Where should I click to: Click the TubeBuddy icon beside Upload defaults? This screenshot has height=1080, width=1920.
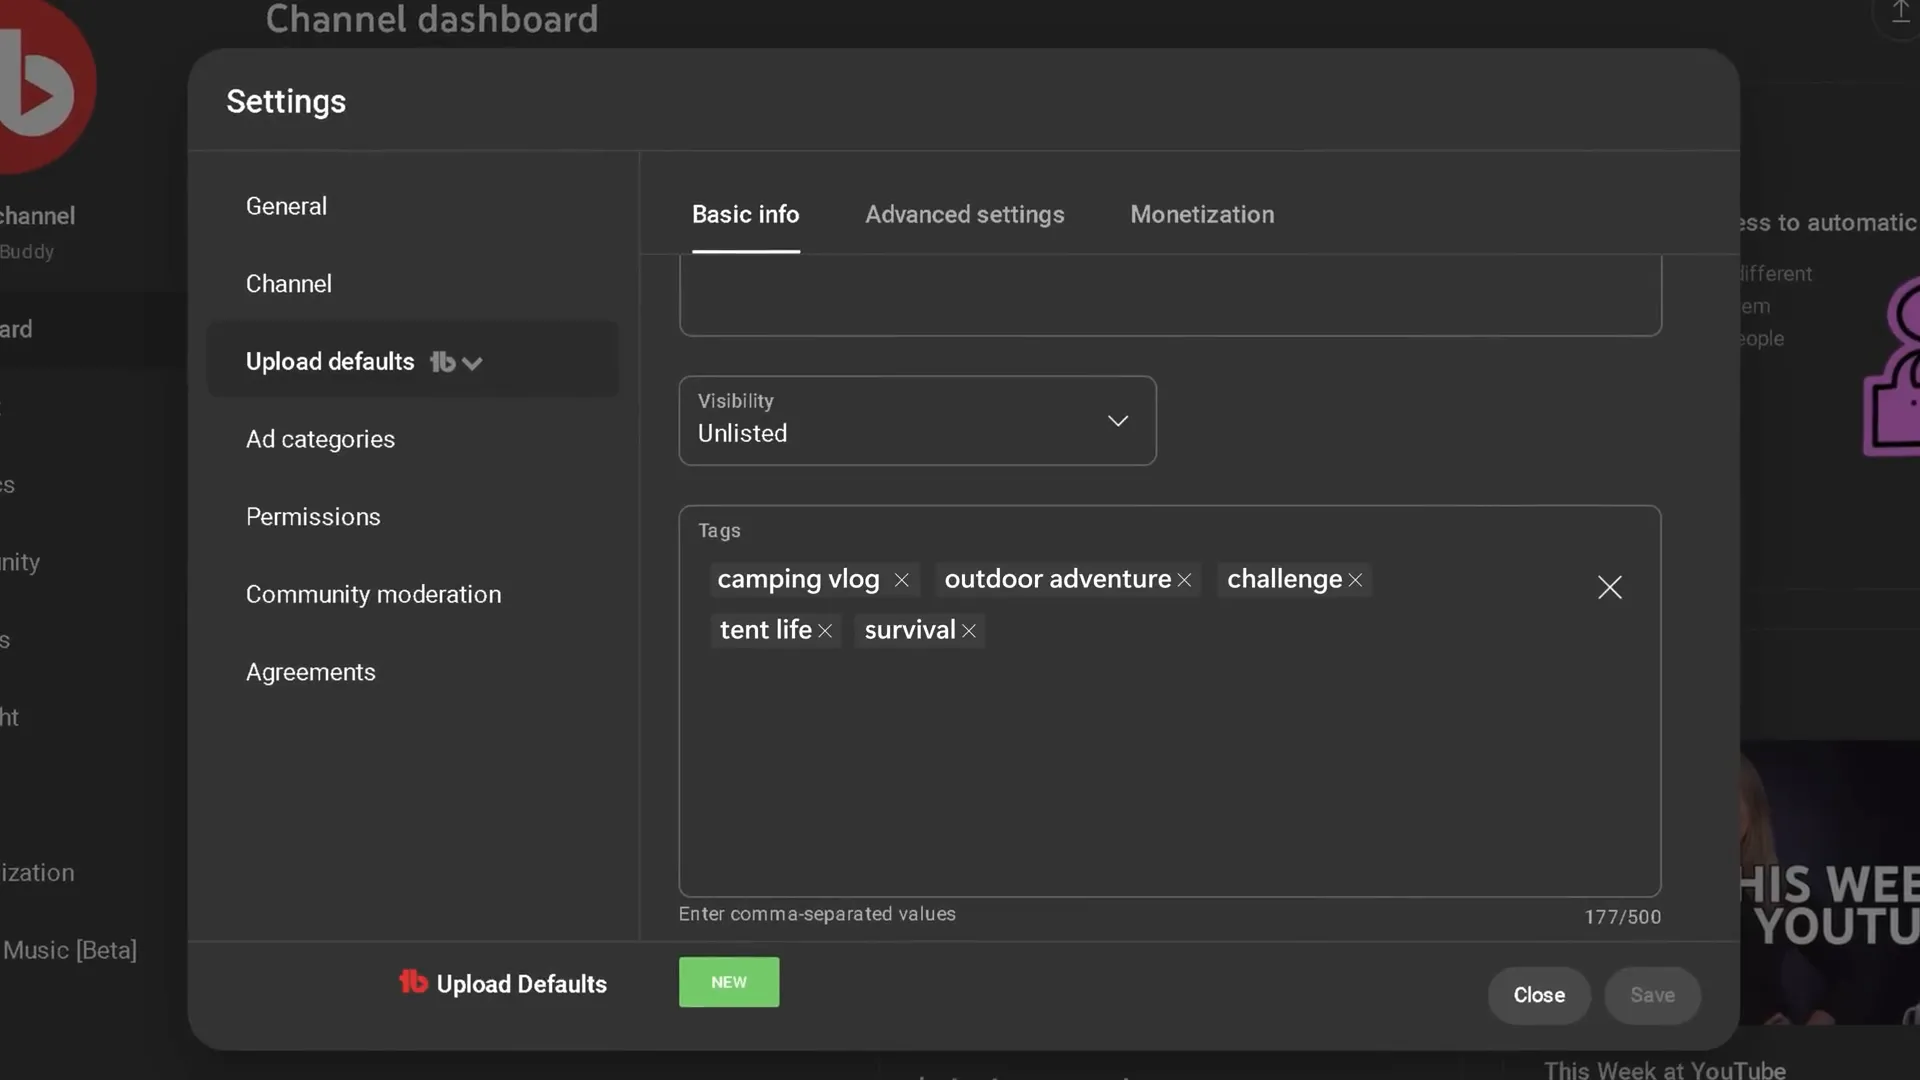tap(443, 362)
